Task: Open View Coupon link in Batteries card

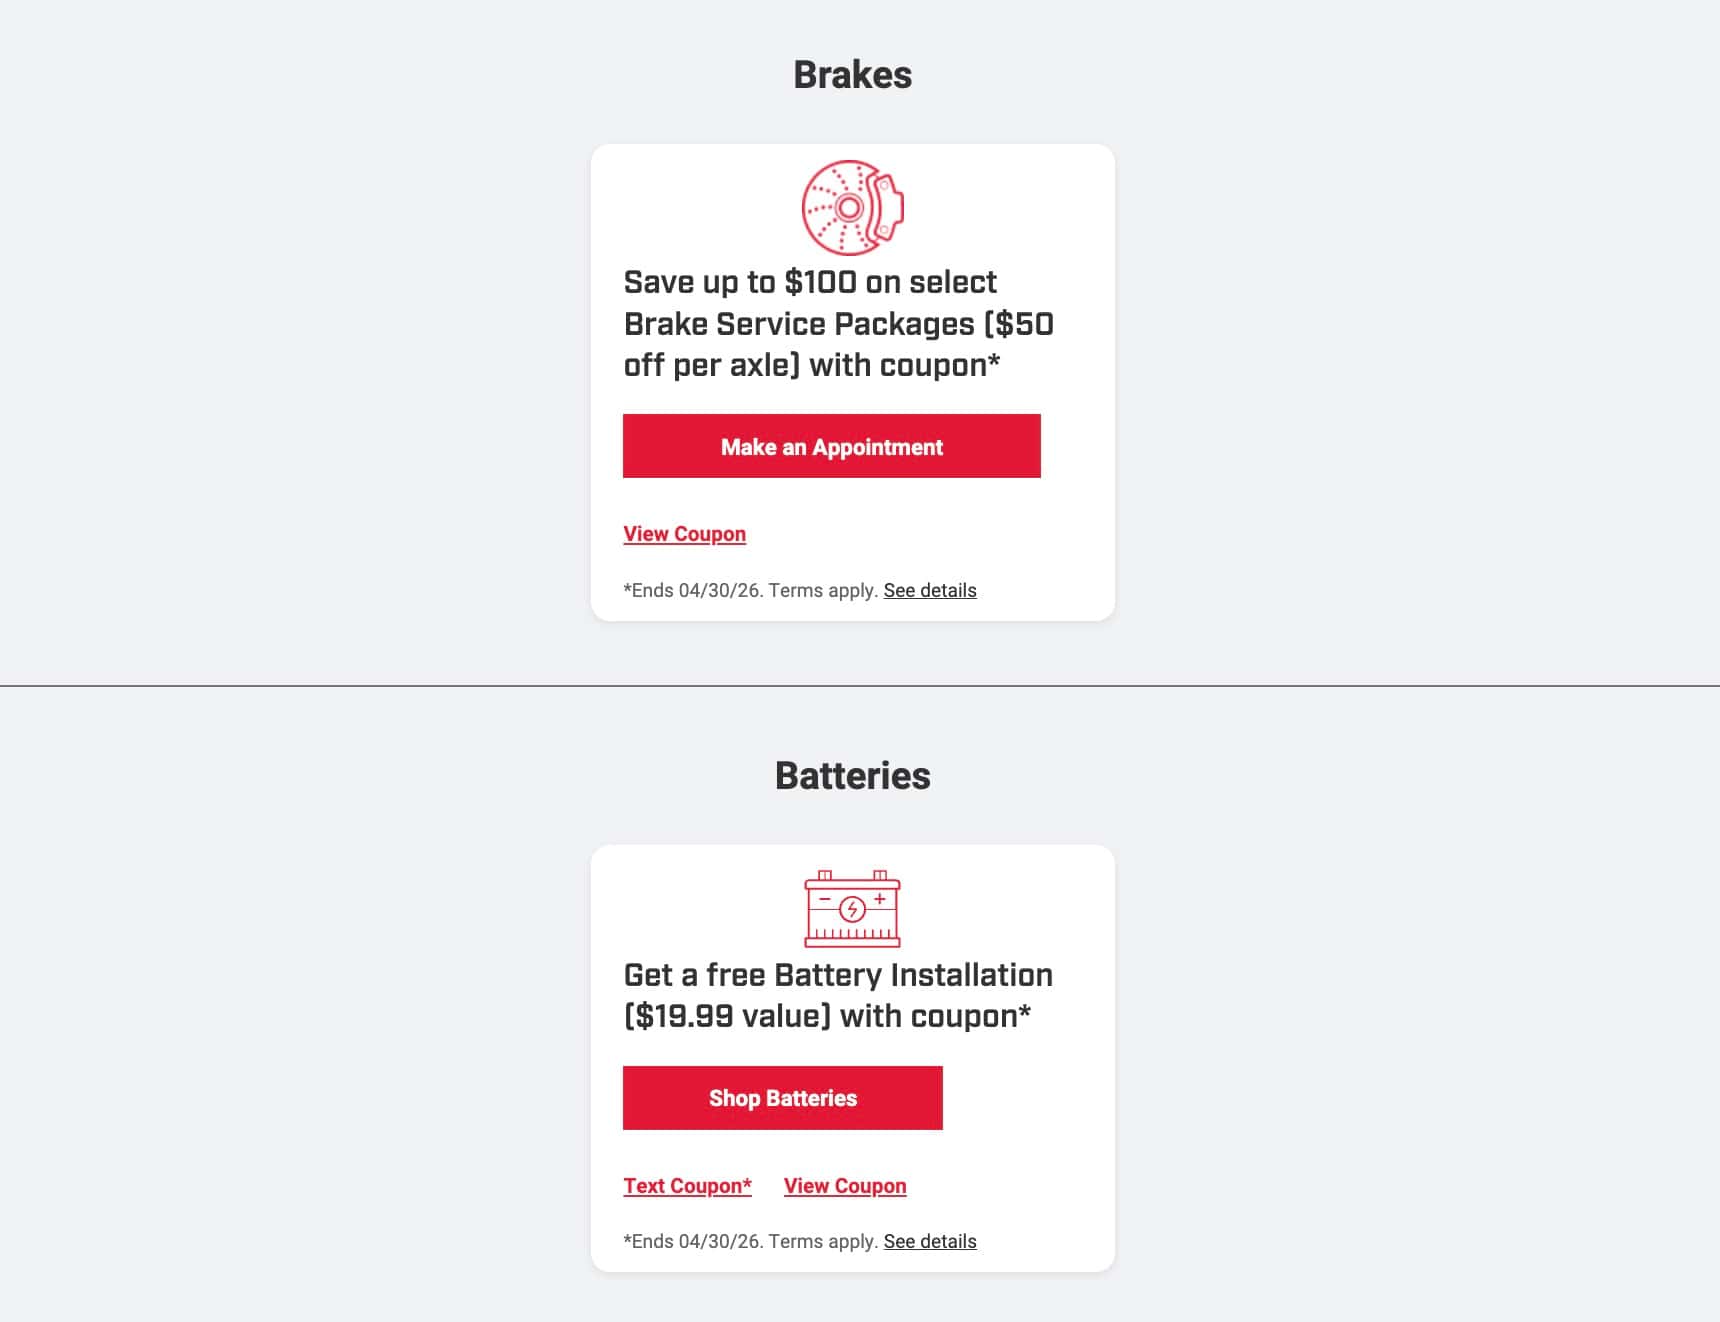Action: [844, 1186]
